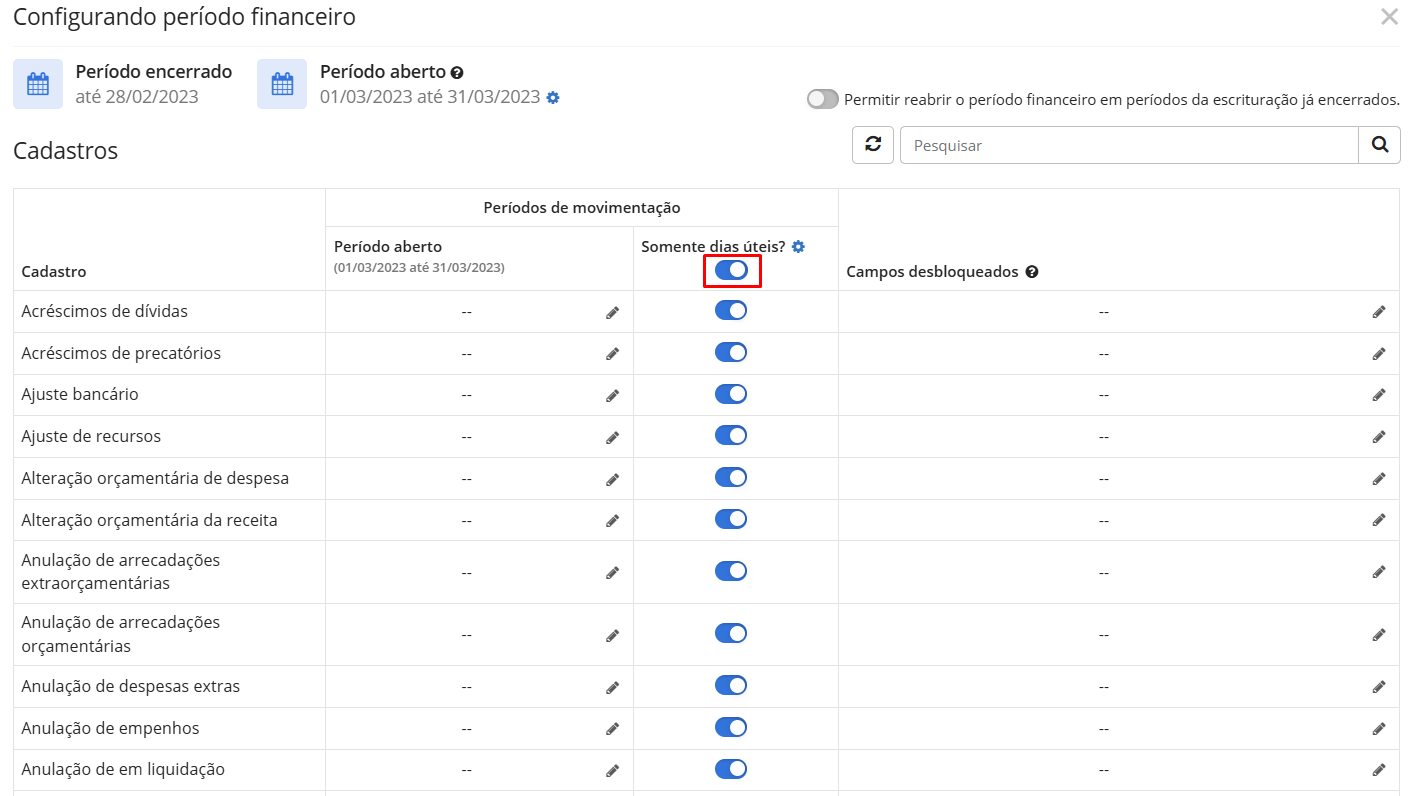The image size is (1416, 796).
Task: Open gear settings next to Período aberto dates
Action: 553,98
